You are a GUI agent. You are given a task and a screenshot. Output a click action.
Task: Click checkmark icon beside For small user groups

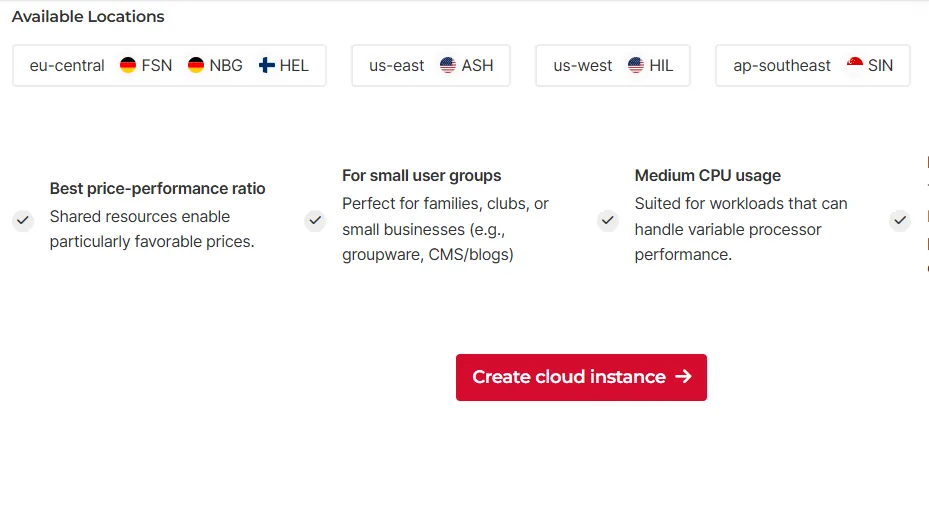[x=315, y=220]
